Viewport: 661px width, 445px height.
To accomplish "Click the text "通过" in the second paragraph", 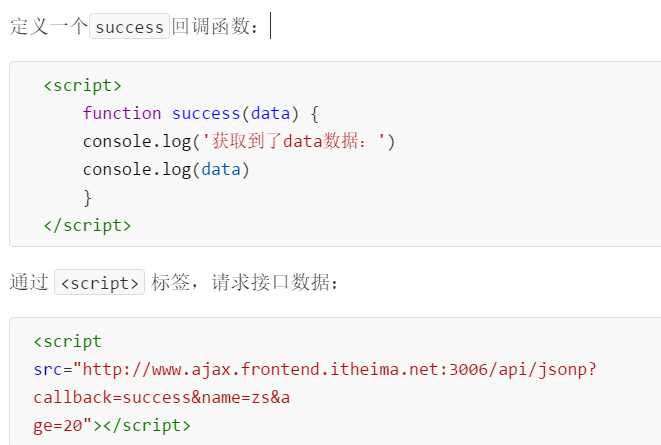I will pyautogui.click(x=28, y=283).
